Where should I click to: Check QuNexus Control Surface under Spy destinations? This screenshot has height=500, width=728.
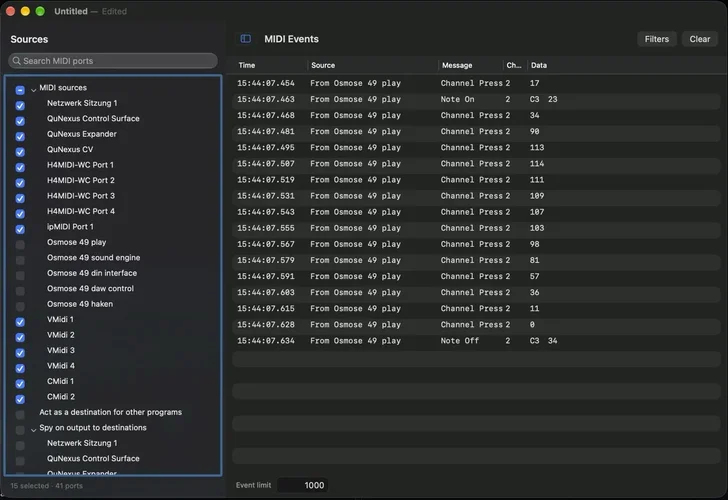[x=20, y=461]
